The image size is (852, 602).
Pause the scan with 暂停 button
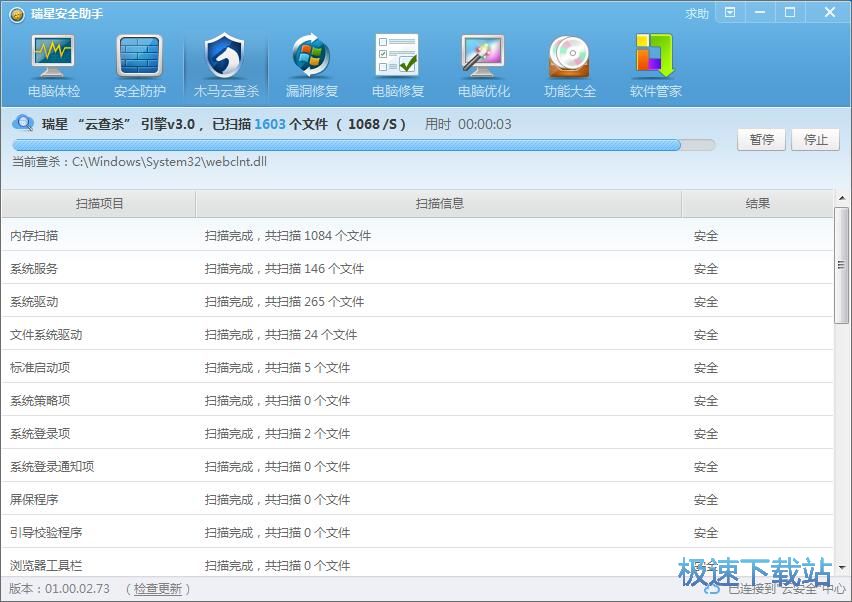click(761, 140)
